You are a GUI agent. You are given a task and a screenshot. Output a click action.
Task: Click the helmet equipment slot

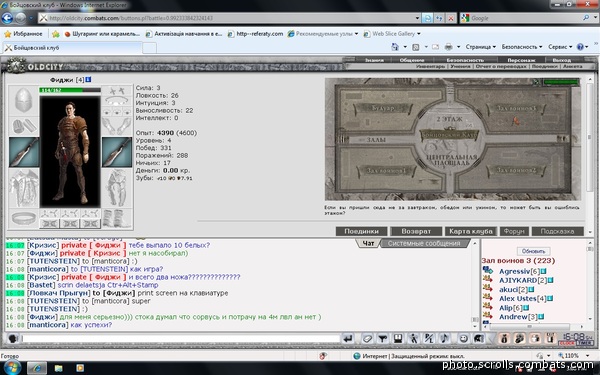tap(24, 100)
